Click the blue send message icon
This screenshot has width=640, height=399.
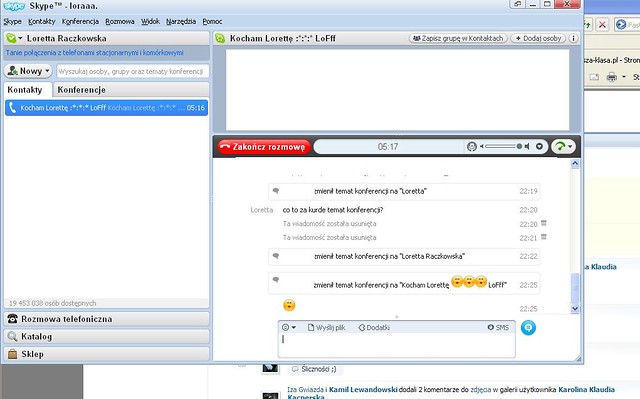tap(528, 328)
